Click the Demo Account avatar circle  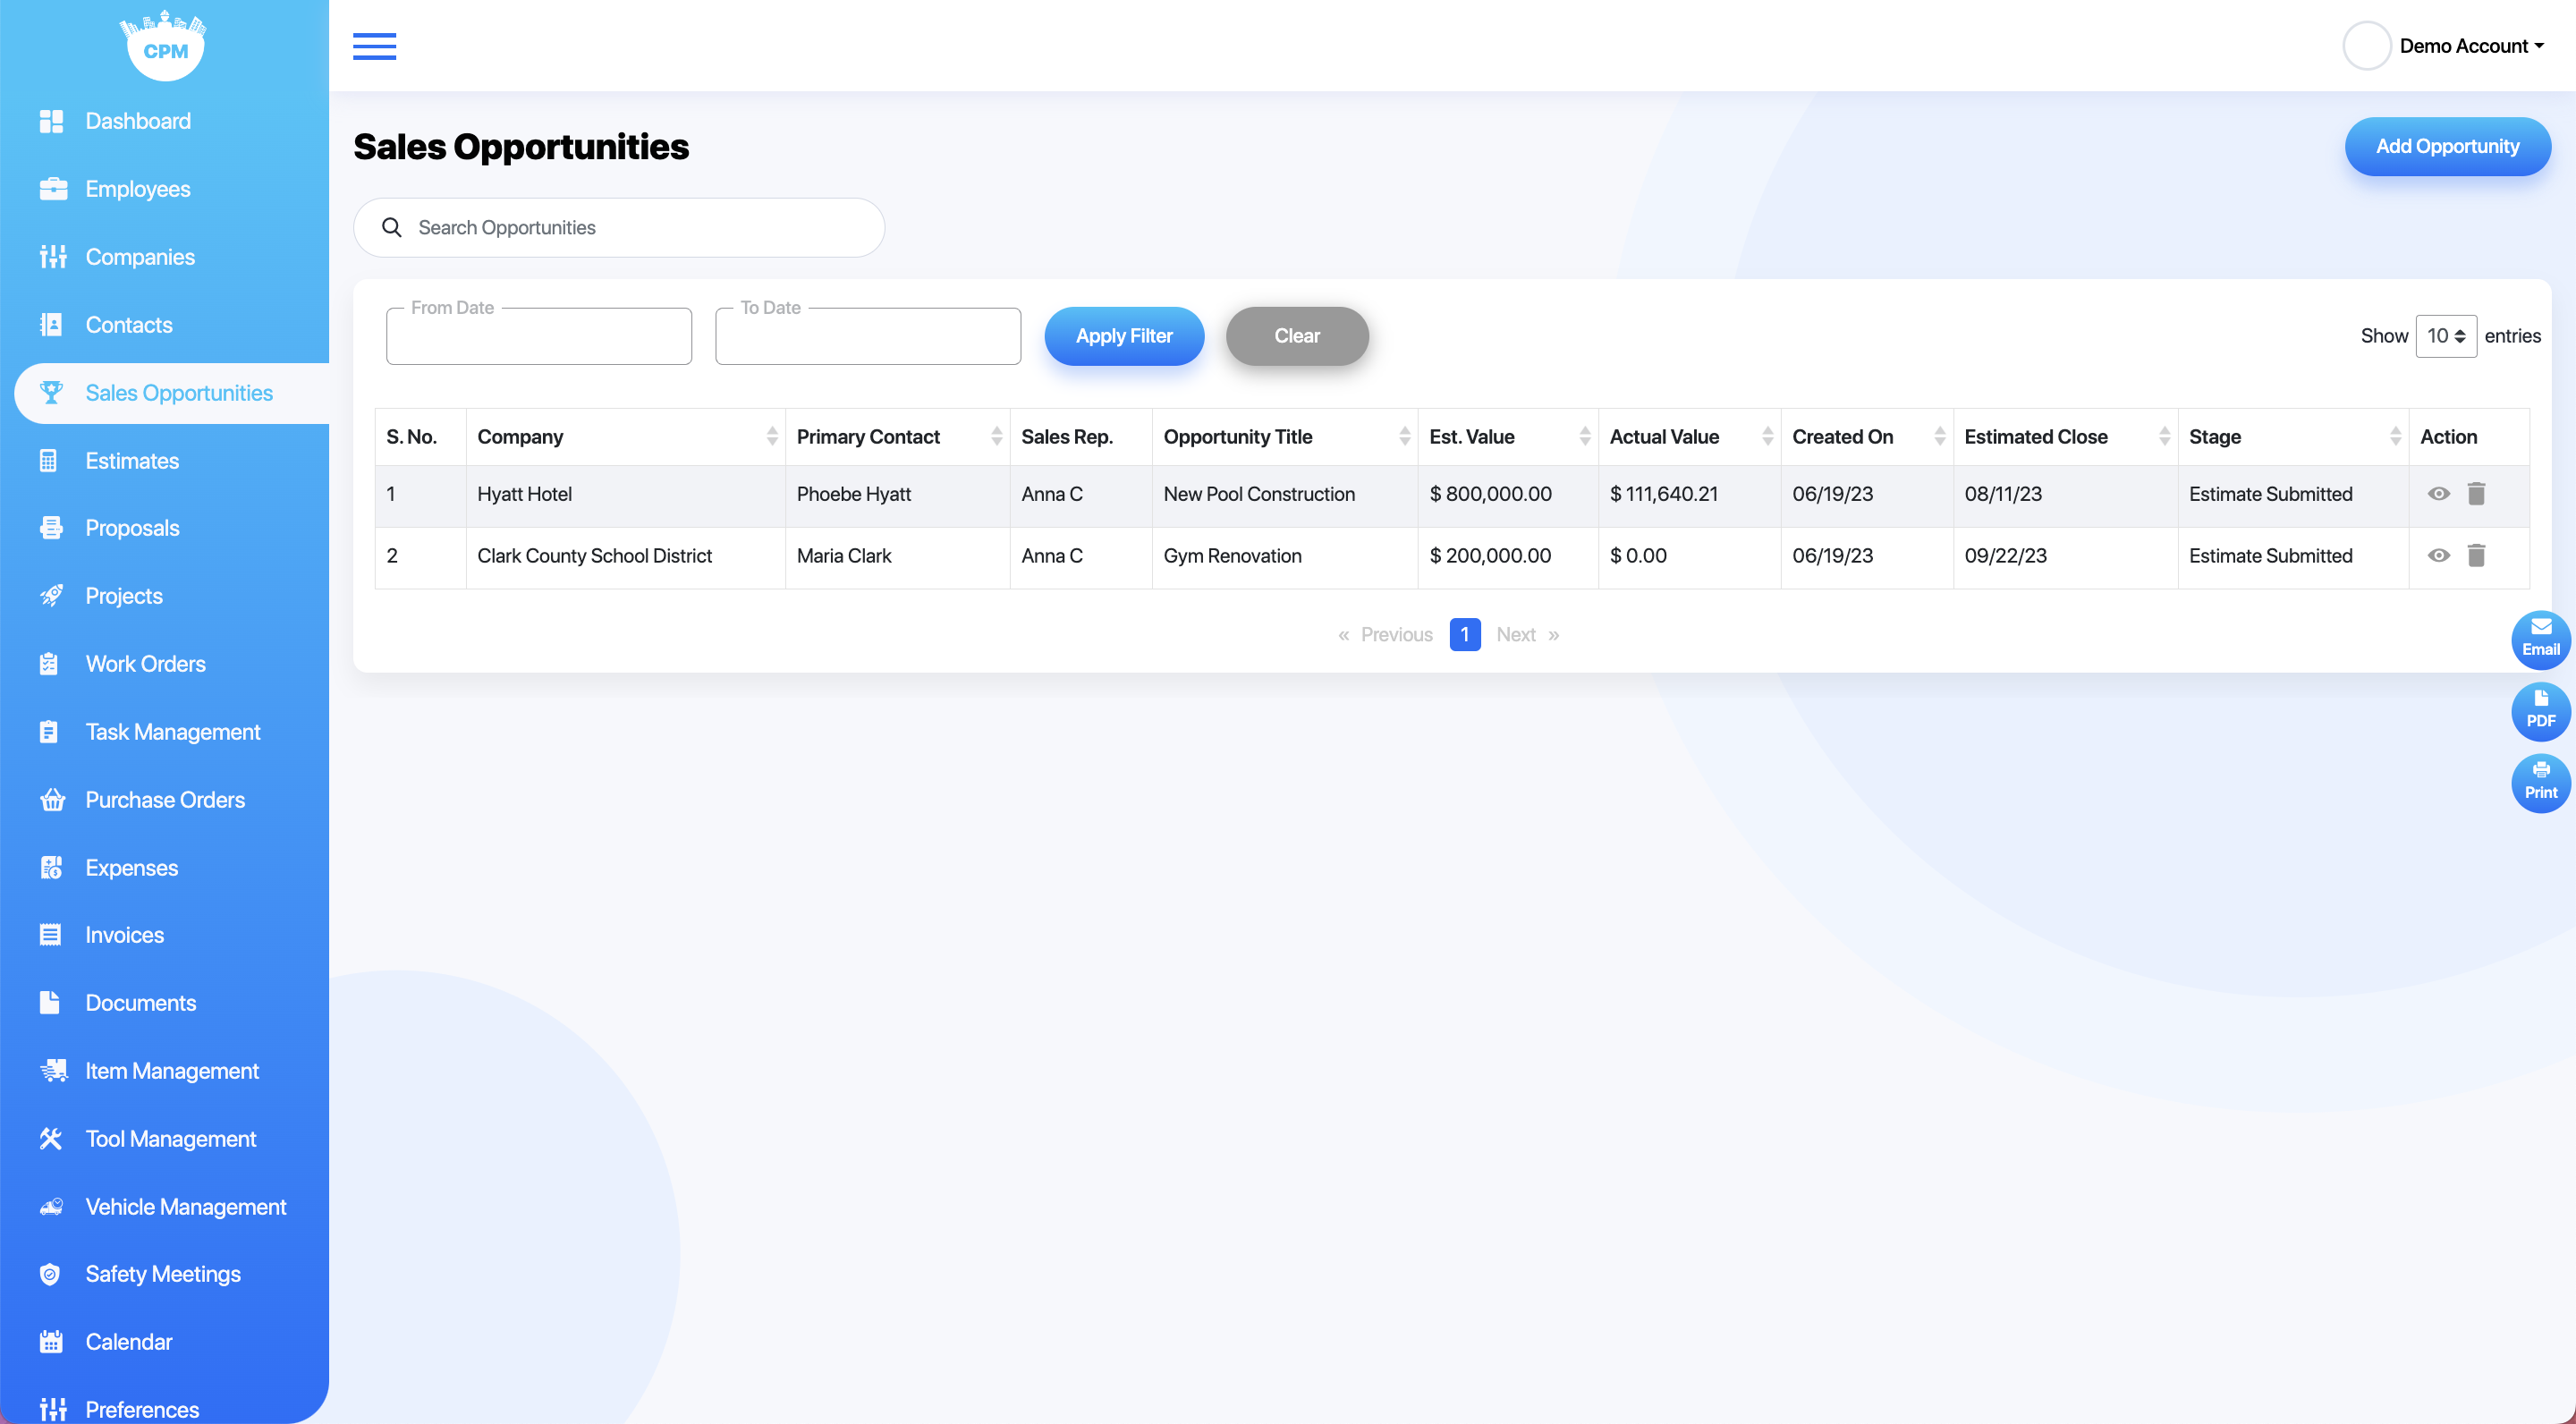[x=2366, y=46]
